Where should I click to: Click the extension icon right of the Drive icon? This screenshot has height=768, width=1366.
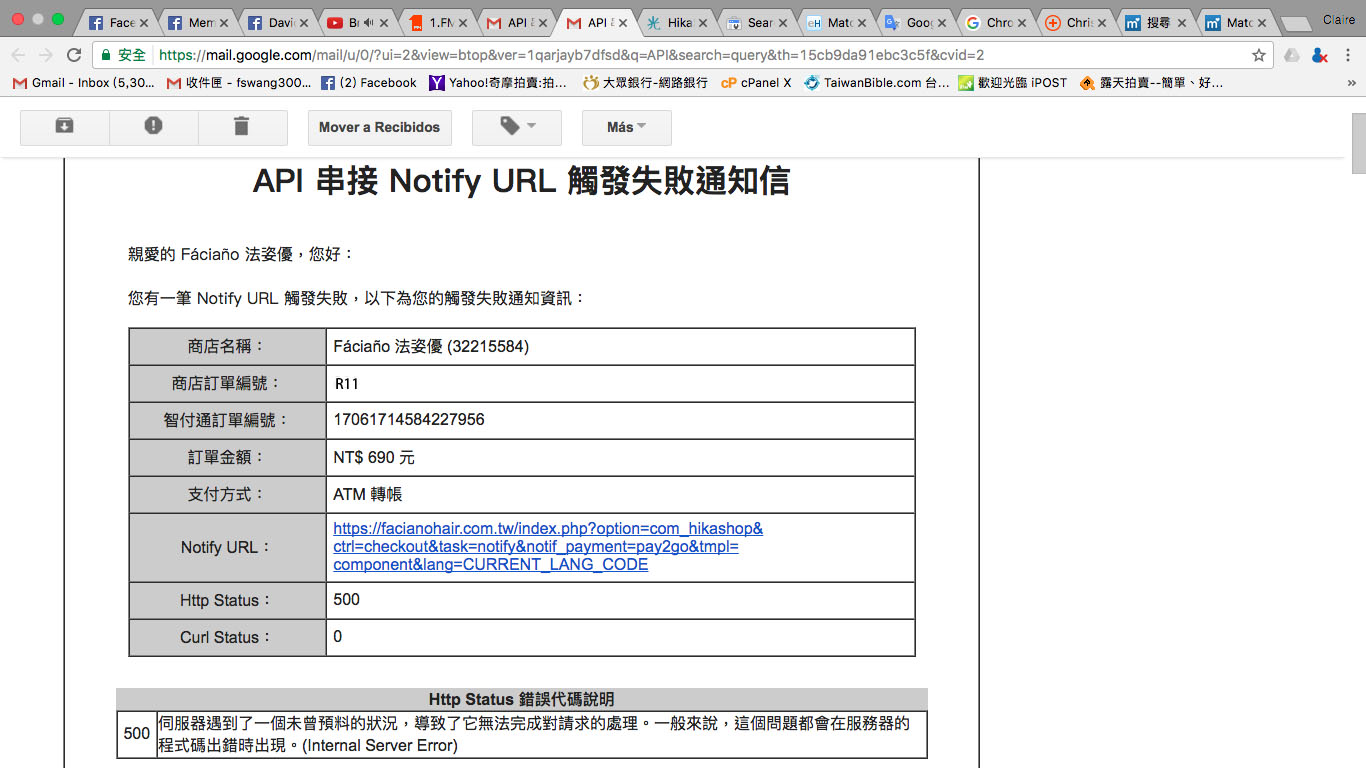click(1319, 55)
